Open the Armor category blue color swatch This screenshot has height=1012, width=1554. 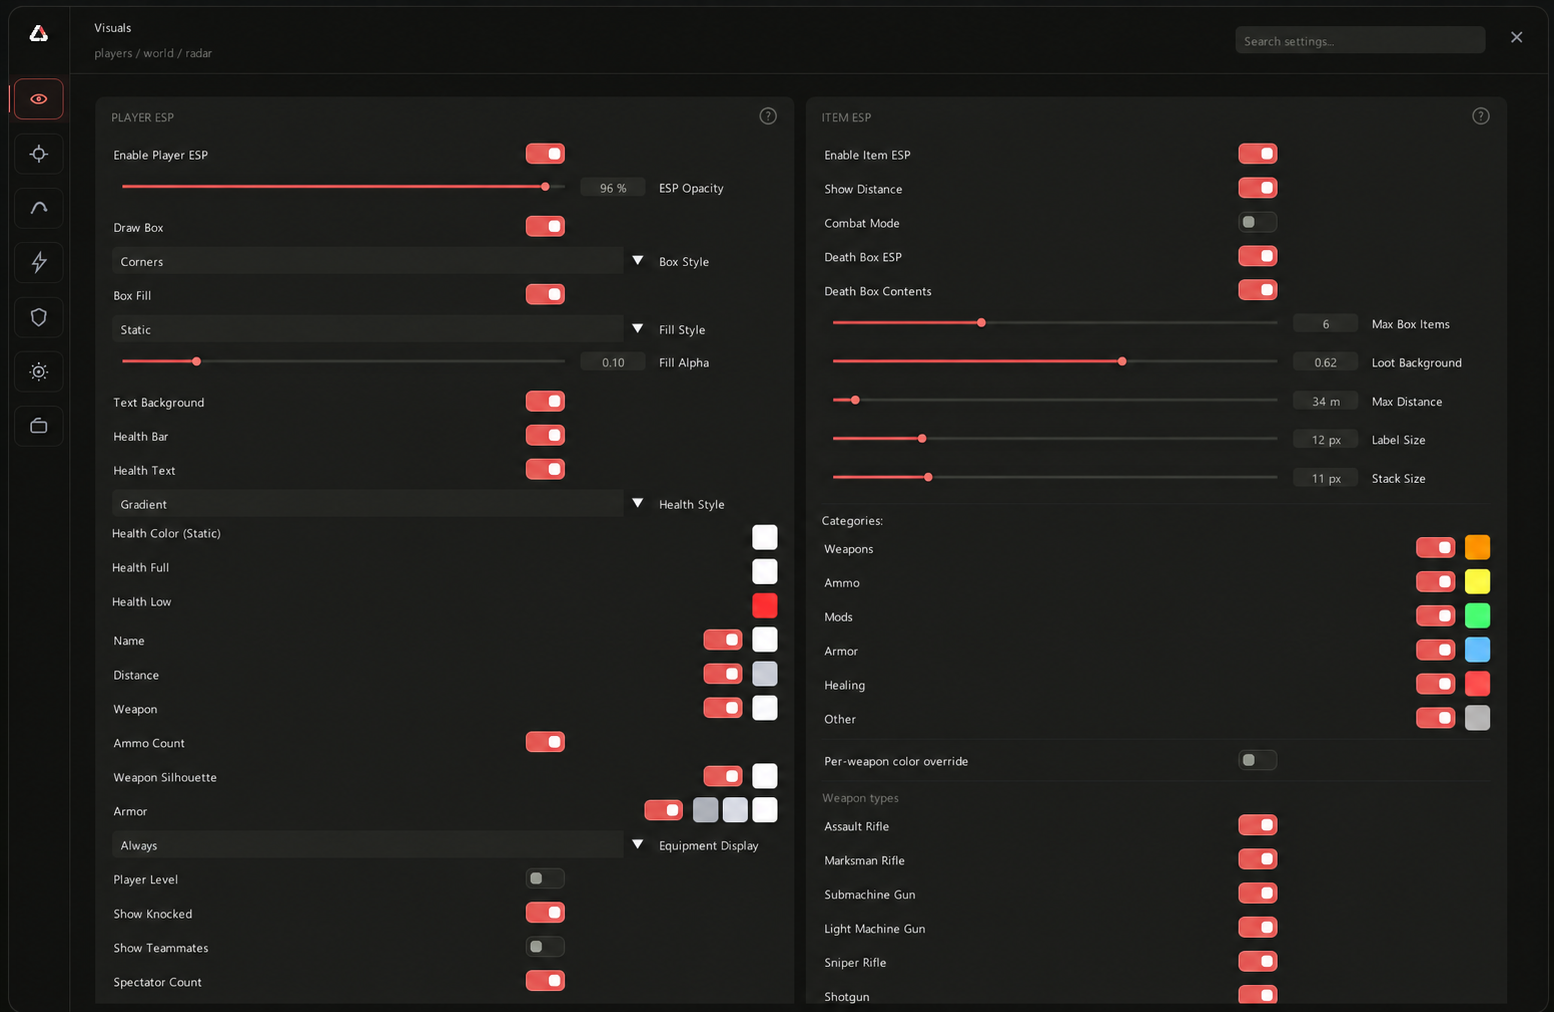click(x=1477, y=649)
